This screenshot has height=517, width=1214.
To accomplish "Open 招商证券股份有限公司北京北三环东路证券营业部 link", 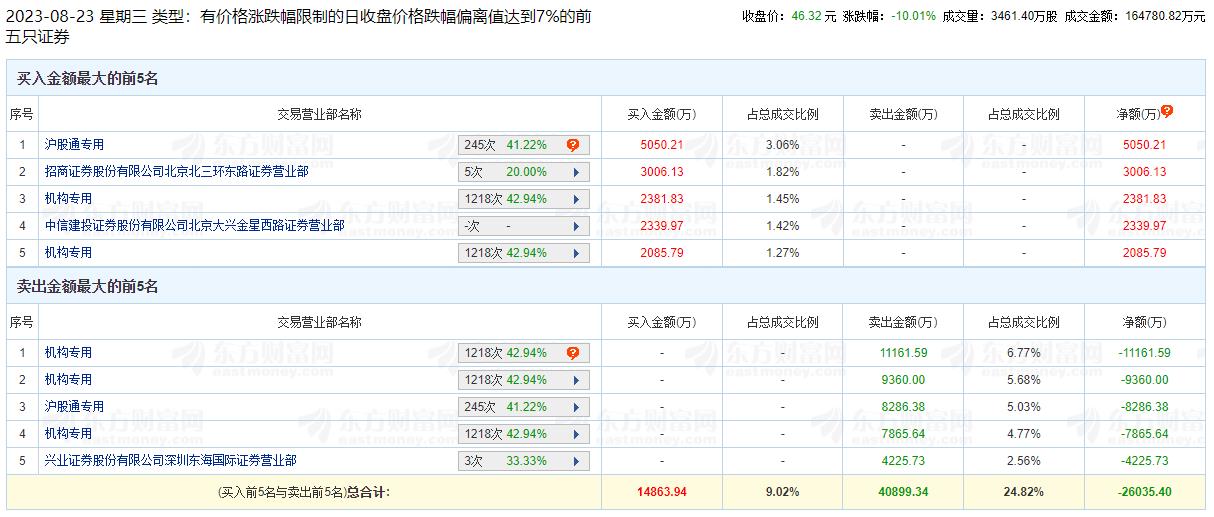I will click(176, 172).
